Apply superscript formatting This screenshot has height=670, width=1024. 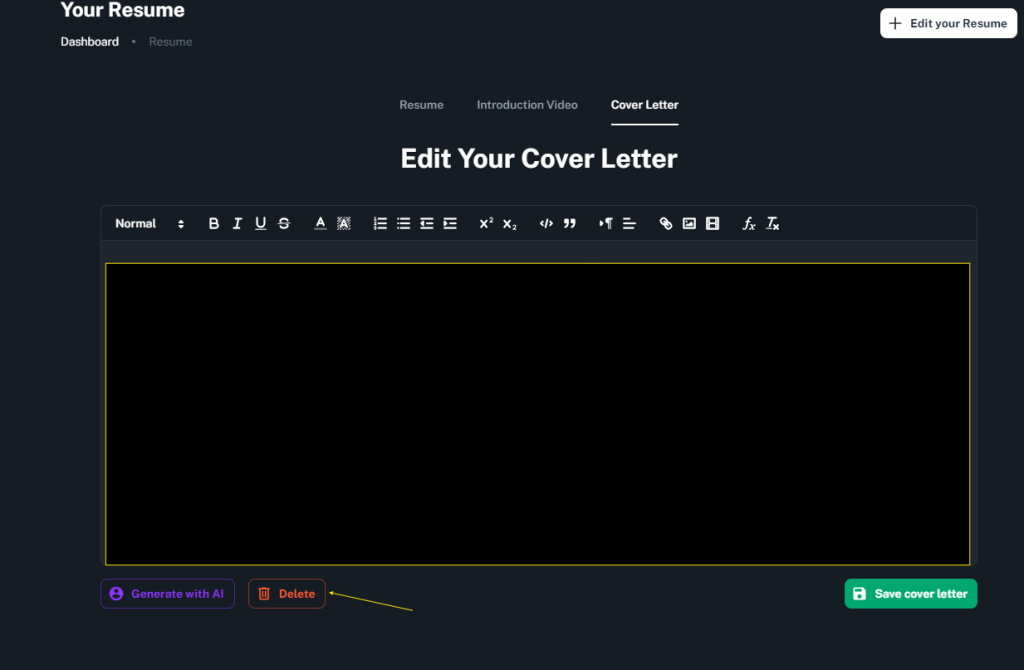point(486,223)
